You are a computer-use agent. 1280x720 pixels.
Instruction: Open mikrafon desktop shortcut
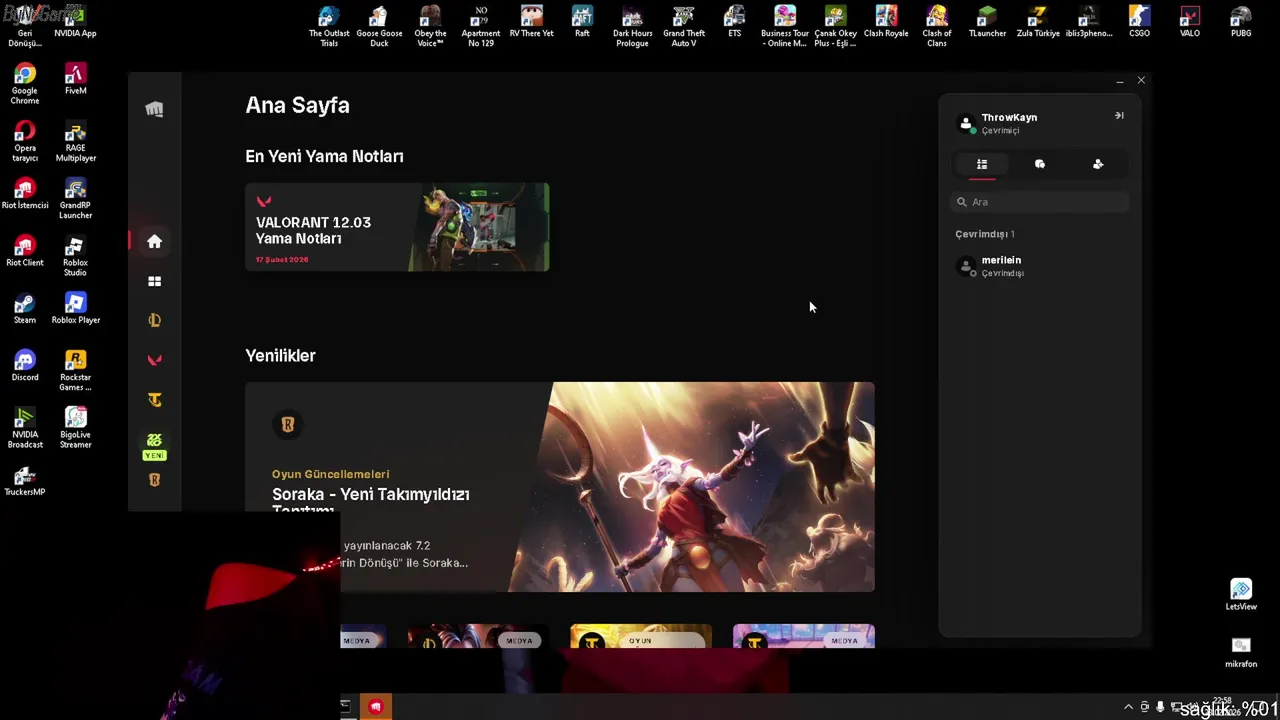1241,652
